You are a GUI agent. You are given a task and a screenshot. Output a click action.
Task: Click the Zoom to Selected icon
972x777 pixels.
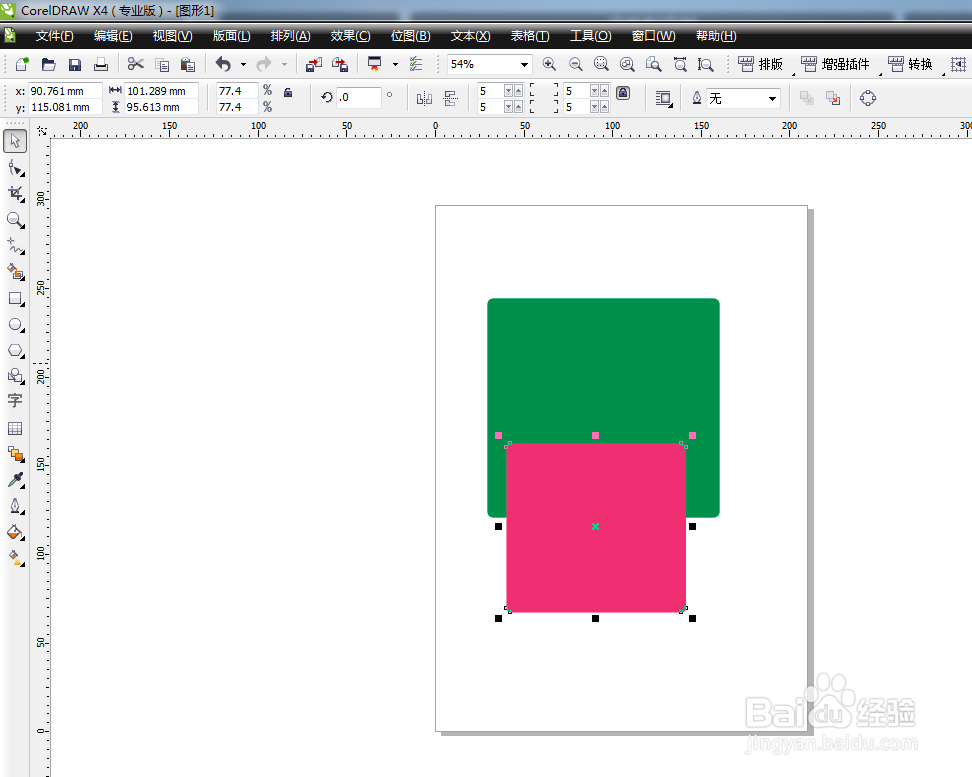tap(601, 64)
